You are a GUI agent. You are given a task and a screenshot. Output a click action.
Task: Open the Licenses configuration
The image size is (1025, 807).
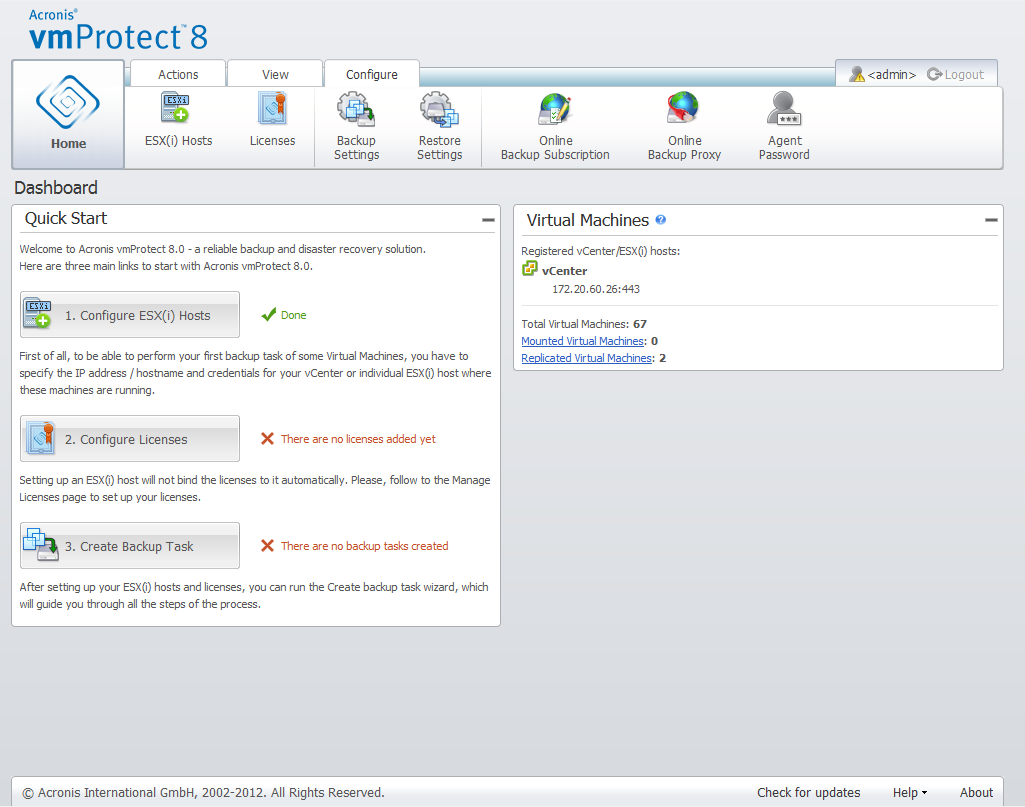pos(273,120)
